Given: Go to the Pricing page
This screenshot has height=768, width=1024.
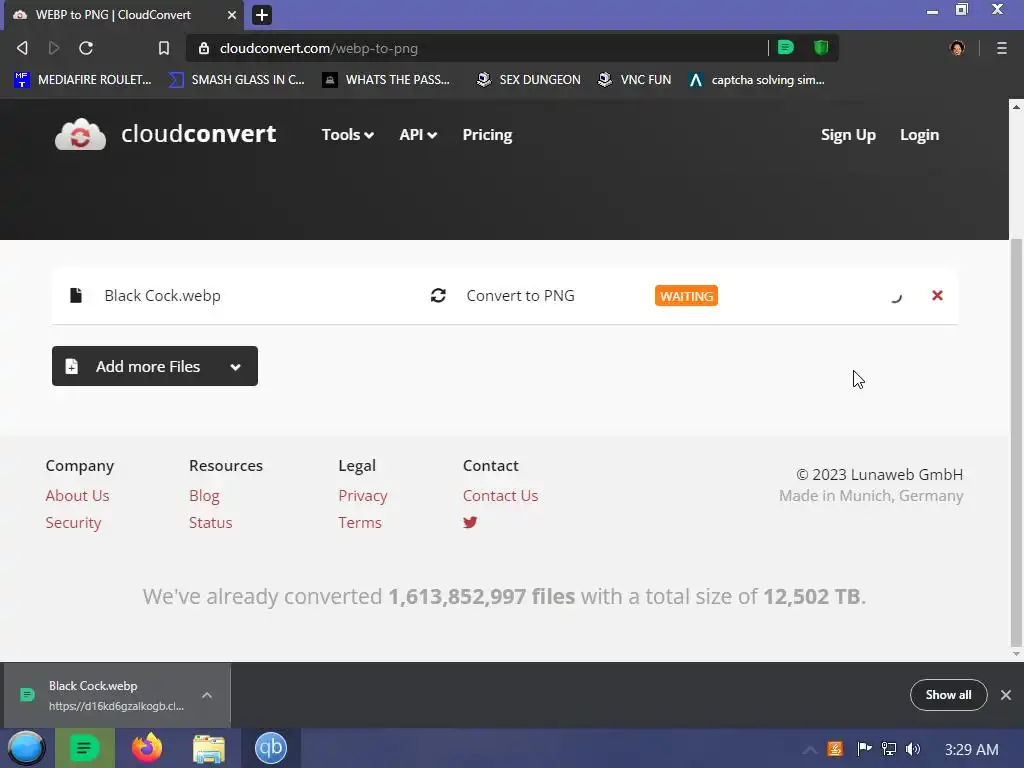Looking at the screenshot, I should (x=487, y=135).
